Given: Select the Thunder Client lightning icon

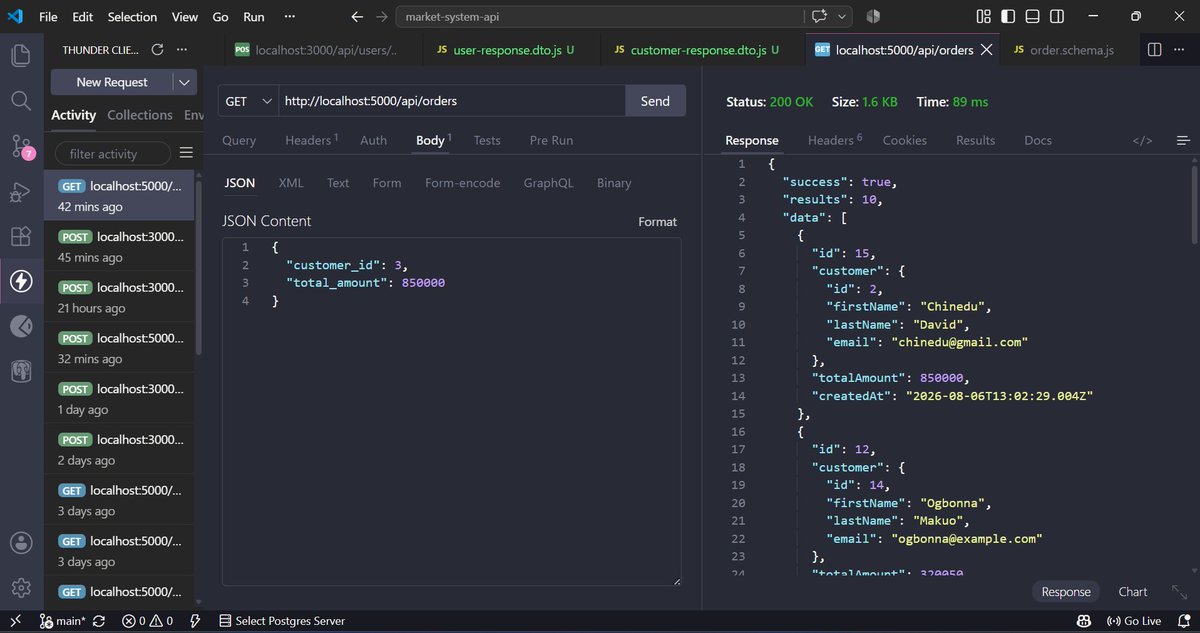Looking at the screenshot, I should pyautogui.click(x=21, y=281).
